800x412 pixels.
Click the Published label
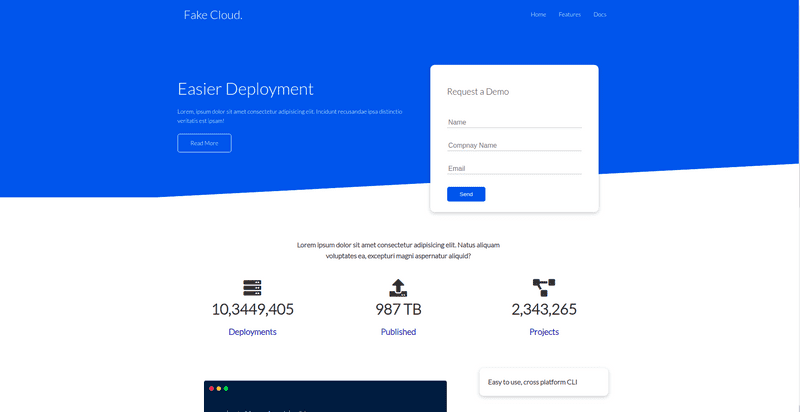(x=398, y=332)
